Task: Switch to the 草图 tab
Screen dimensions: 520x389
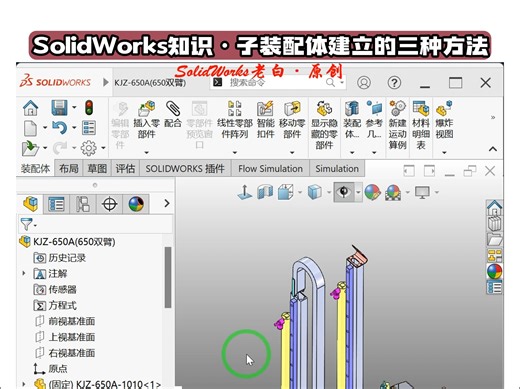Action: tap(97, 169)
